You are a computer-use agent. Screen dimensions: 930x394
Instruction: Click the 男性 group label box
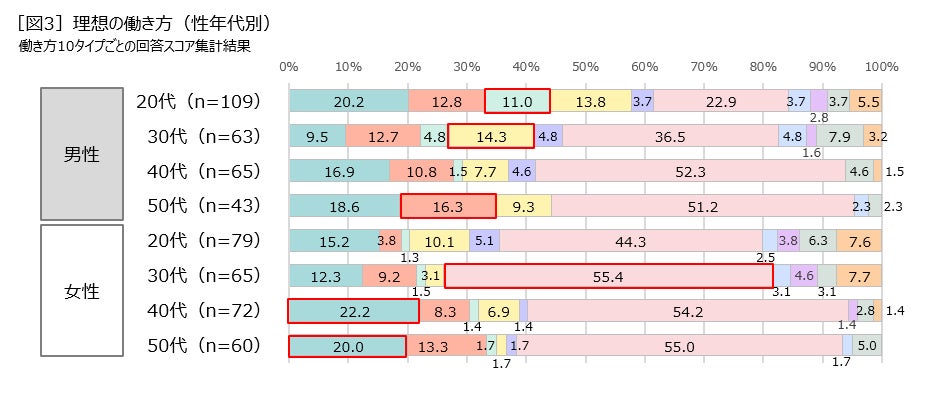pyautogui.click(x=82, y=154)
